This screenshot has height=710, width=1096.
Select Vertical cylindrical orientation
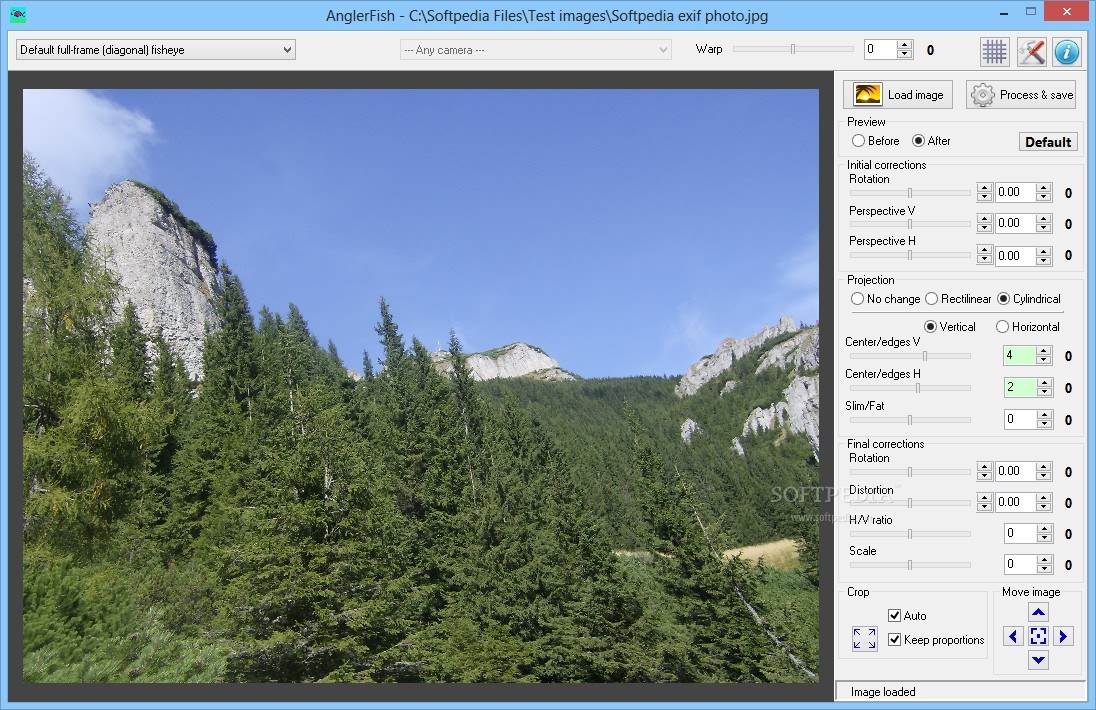(950, 326)
